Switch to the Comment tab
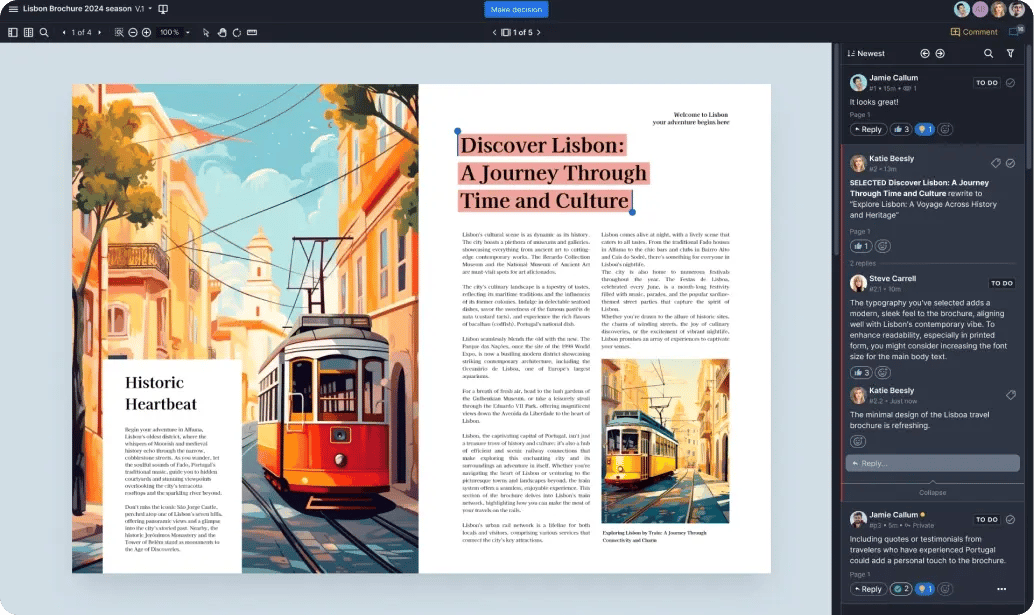The image size is (1034, 615). pos(974,32)
